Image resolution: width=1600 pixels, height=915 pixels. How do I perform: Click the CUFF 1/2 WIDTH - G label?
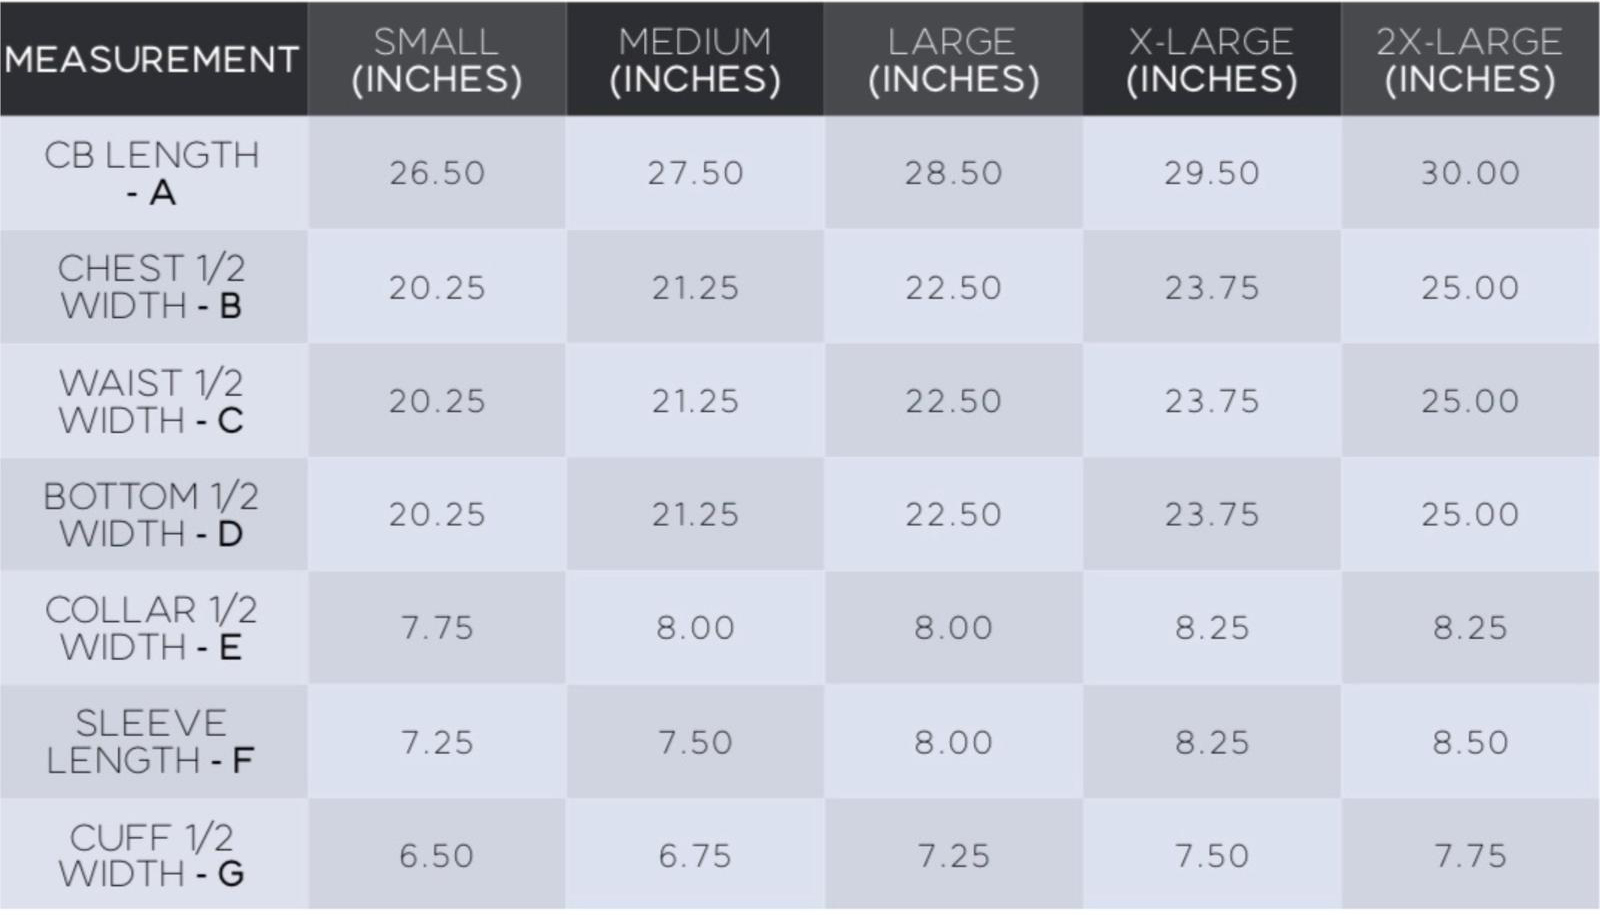[x=152, y=855]
